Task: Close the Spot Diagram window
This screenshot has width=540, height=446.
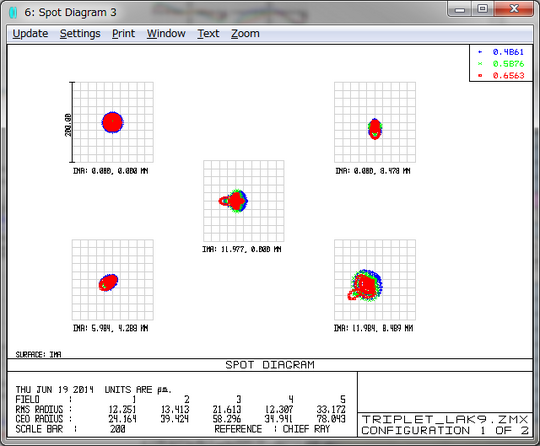Action: tap(514, 9)
